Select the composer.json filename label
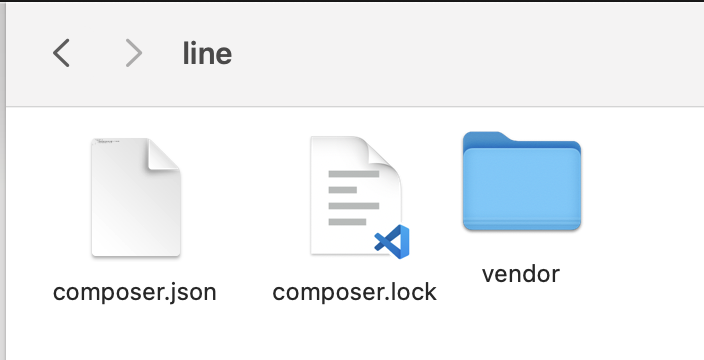The height and width of the screenshot is (360, 704). (x=135, y=292)
